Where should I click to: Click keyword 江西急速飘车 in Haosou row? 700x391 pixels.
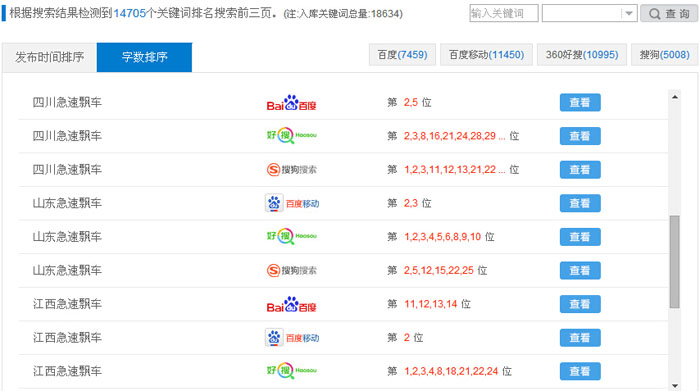[67, 371]
